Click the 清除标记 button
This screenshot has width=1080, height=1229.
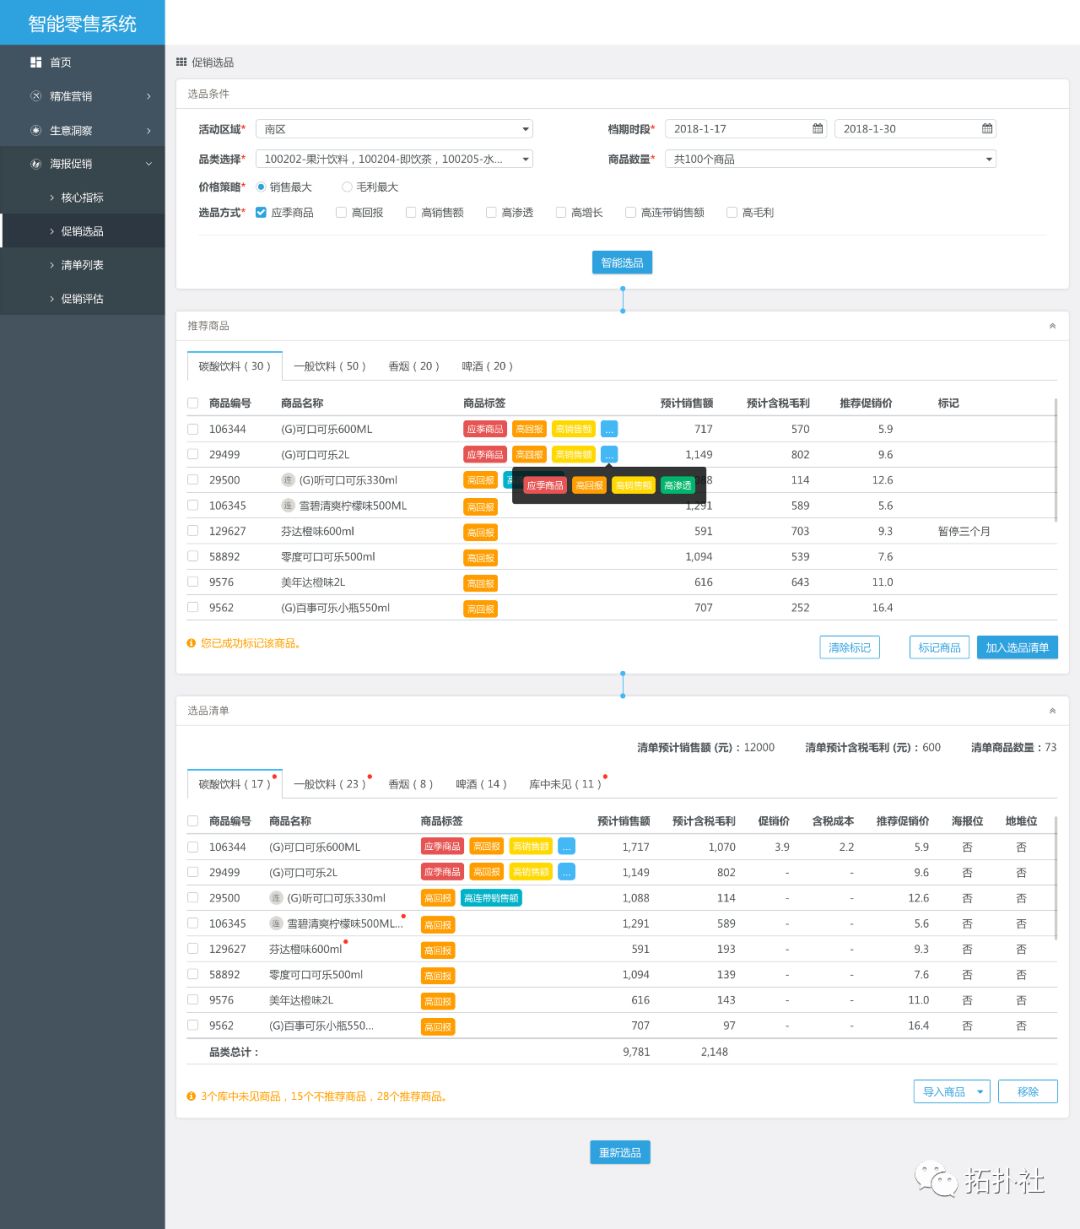(x=850, y=648)
